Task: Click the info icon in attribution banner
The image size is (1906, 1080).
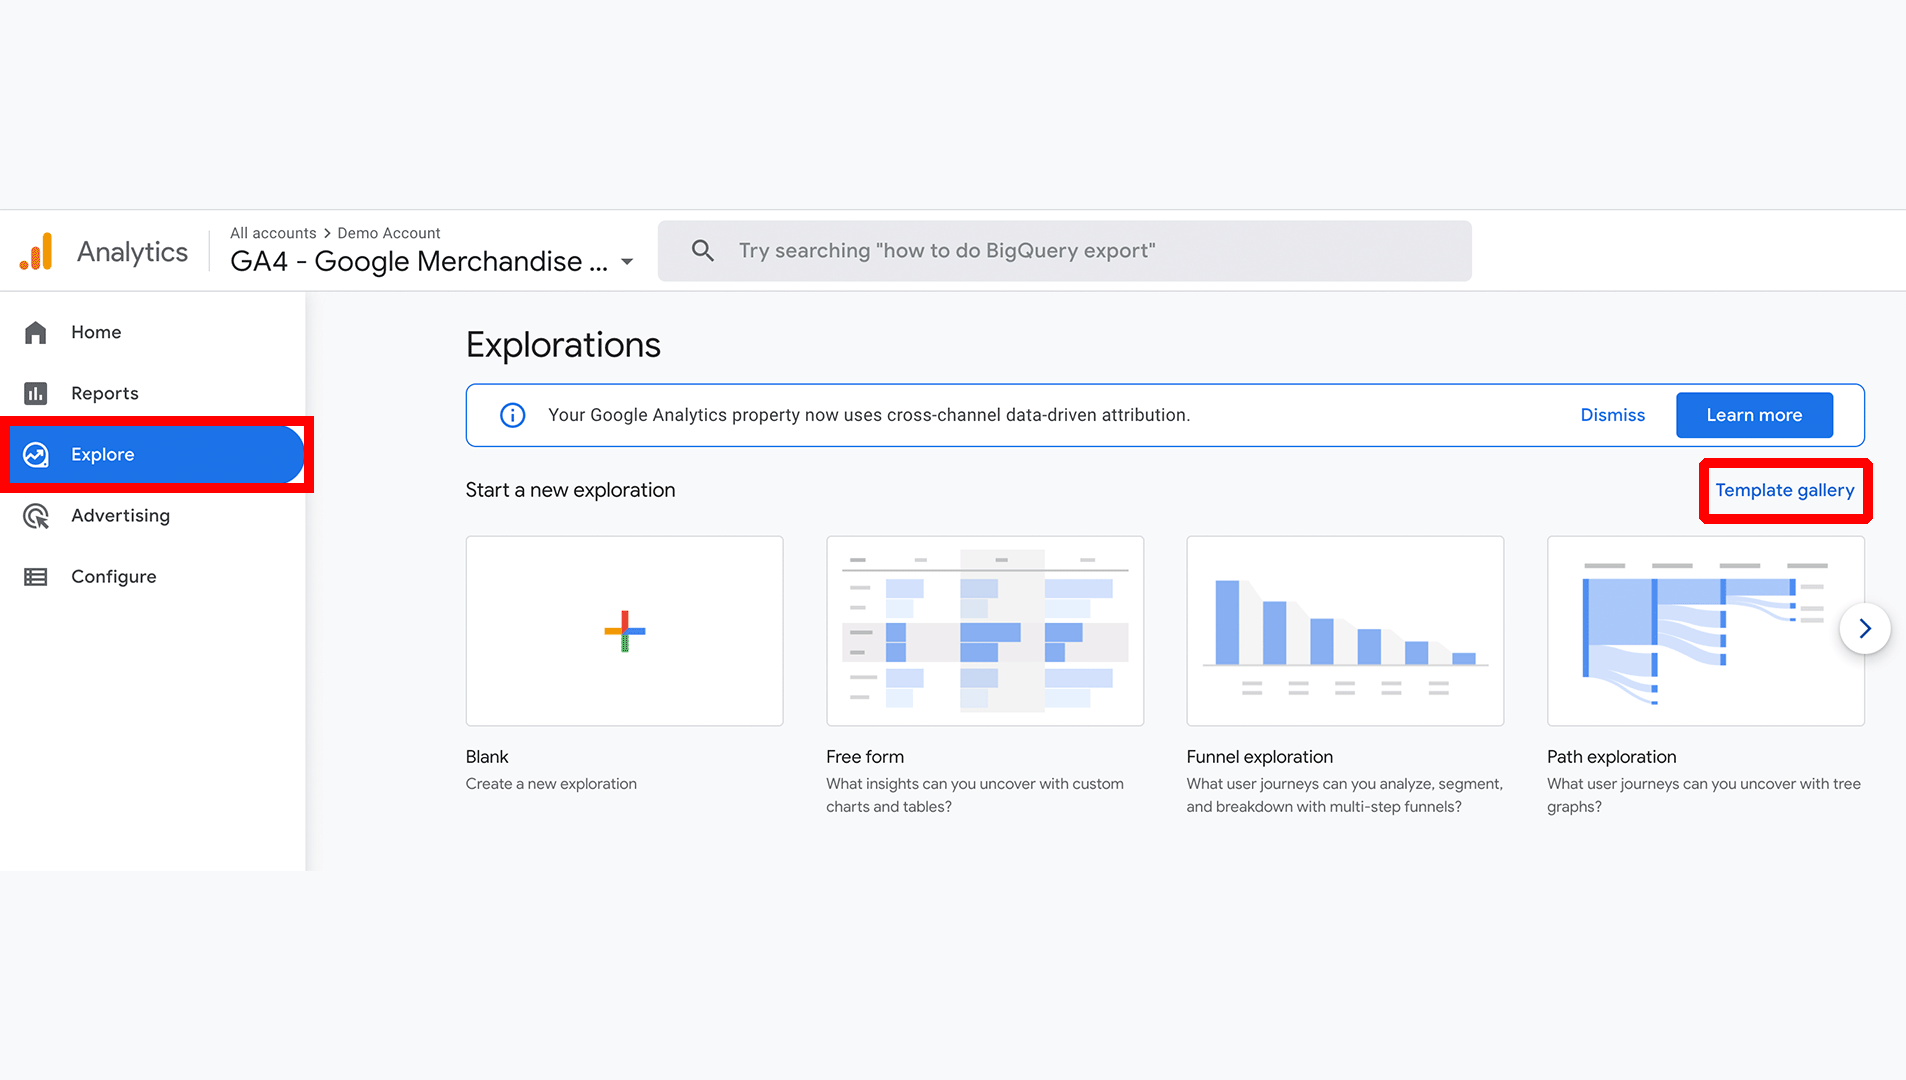Action: 512,415
